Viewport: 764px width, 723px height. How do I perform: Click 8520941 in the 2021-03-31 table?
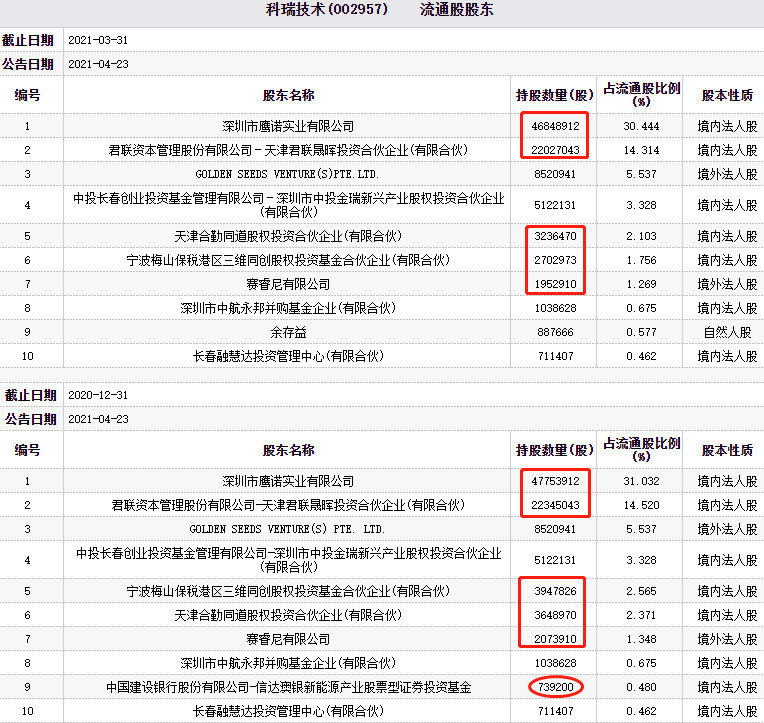point(555,174)
